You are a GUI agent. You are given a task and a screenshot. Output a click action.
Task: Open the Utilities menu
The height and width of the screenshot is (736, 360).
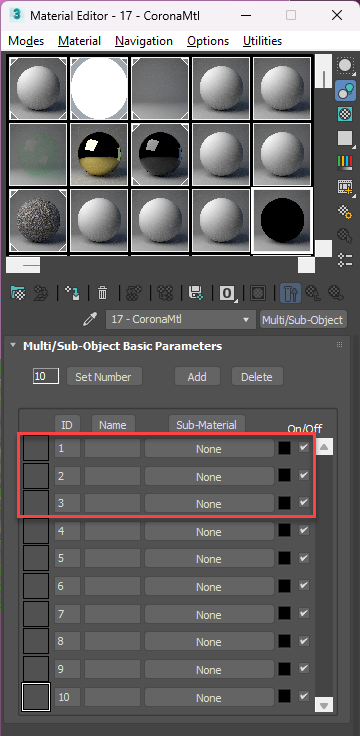(262, 41)
